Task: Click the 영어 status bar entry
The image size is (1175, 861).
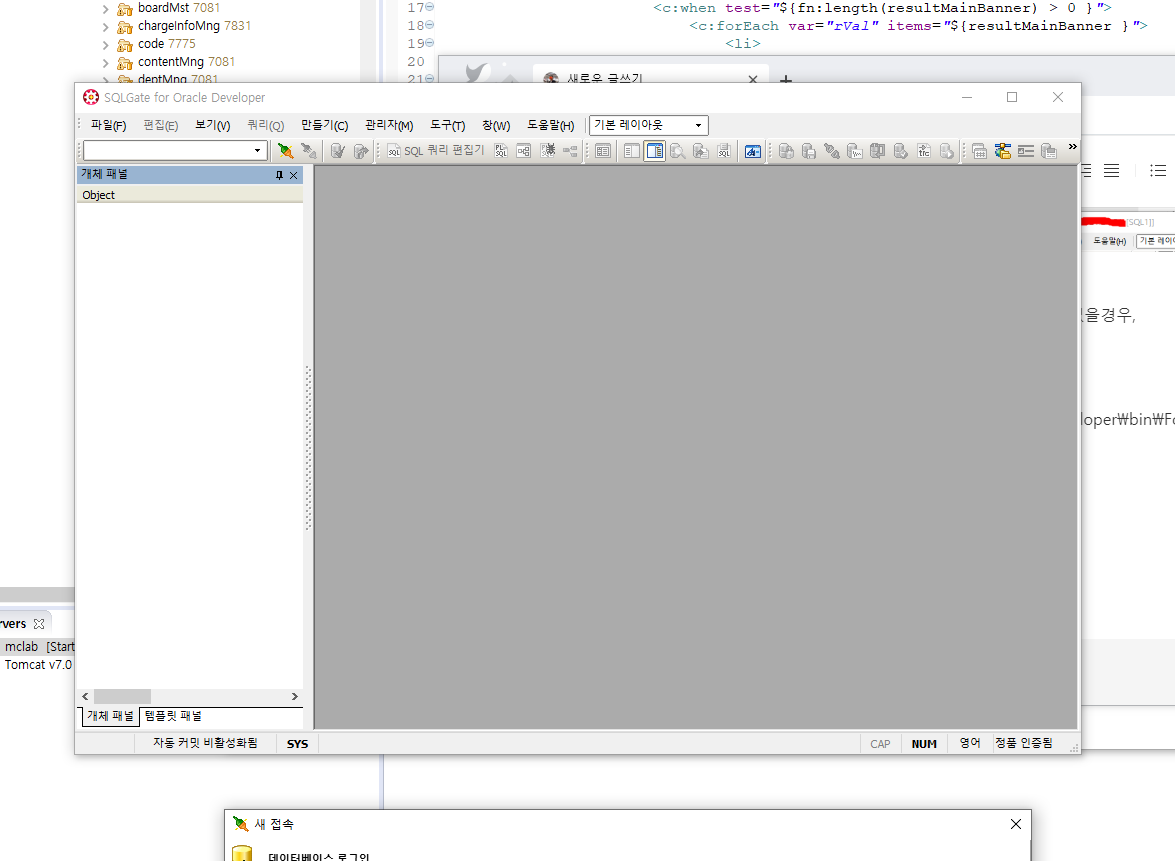Action: [x=970, y=743]
